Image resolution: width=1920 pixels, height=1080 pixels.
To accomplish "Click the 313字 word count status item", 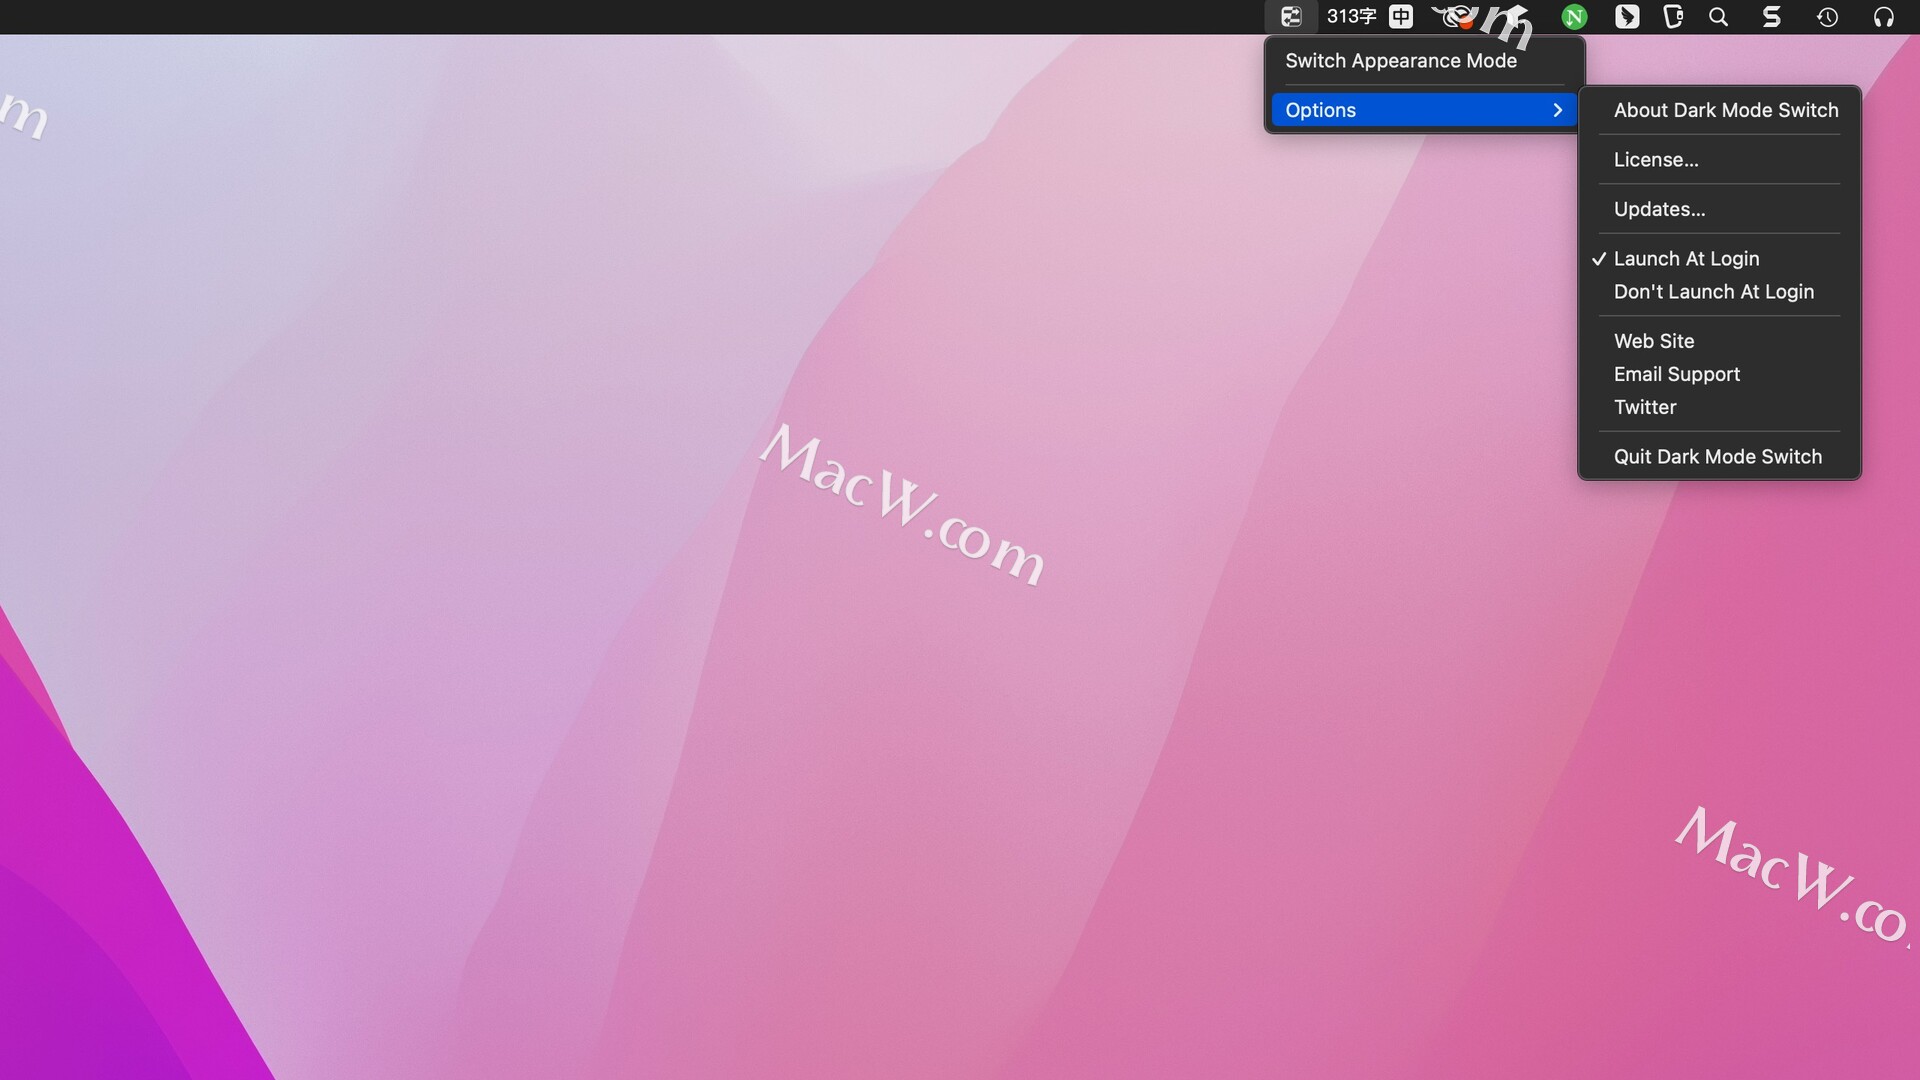I will pyautogui.click(x=1351, y=16).
